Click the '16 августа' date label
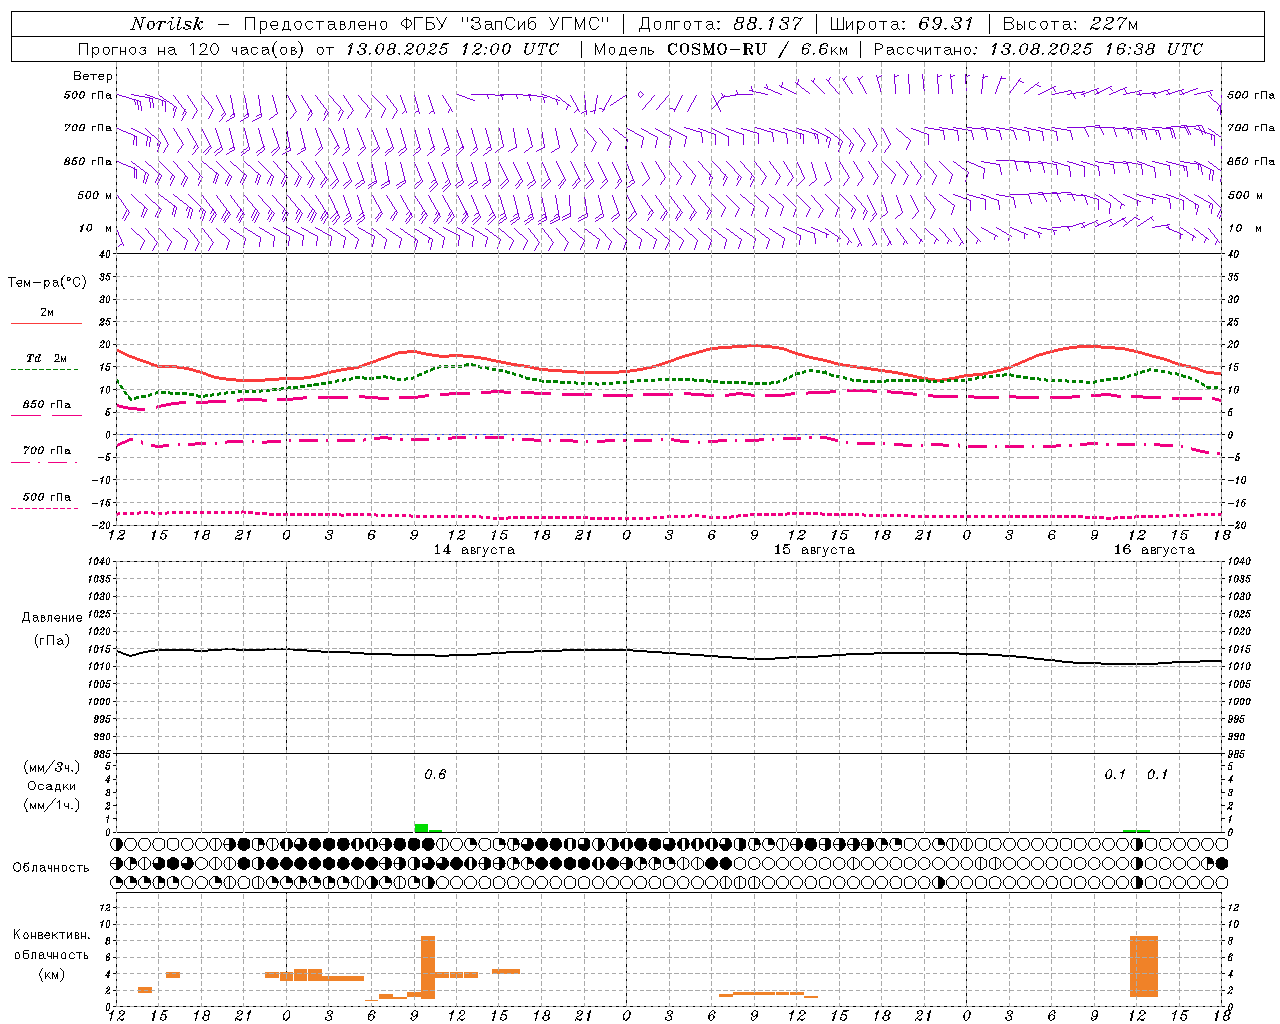The image size is (1280, 1024). [1154, 550]
